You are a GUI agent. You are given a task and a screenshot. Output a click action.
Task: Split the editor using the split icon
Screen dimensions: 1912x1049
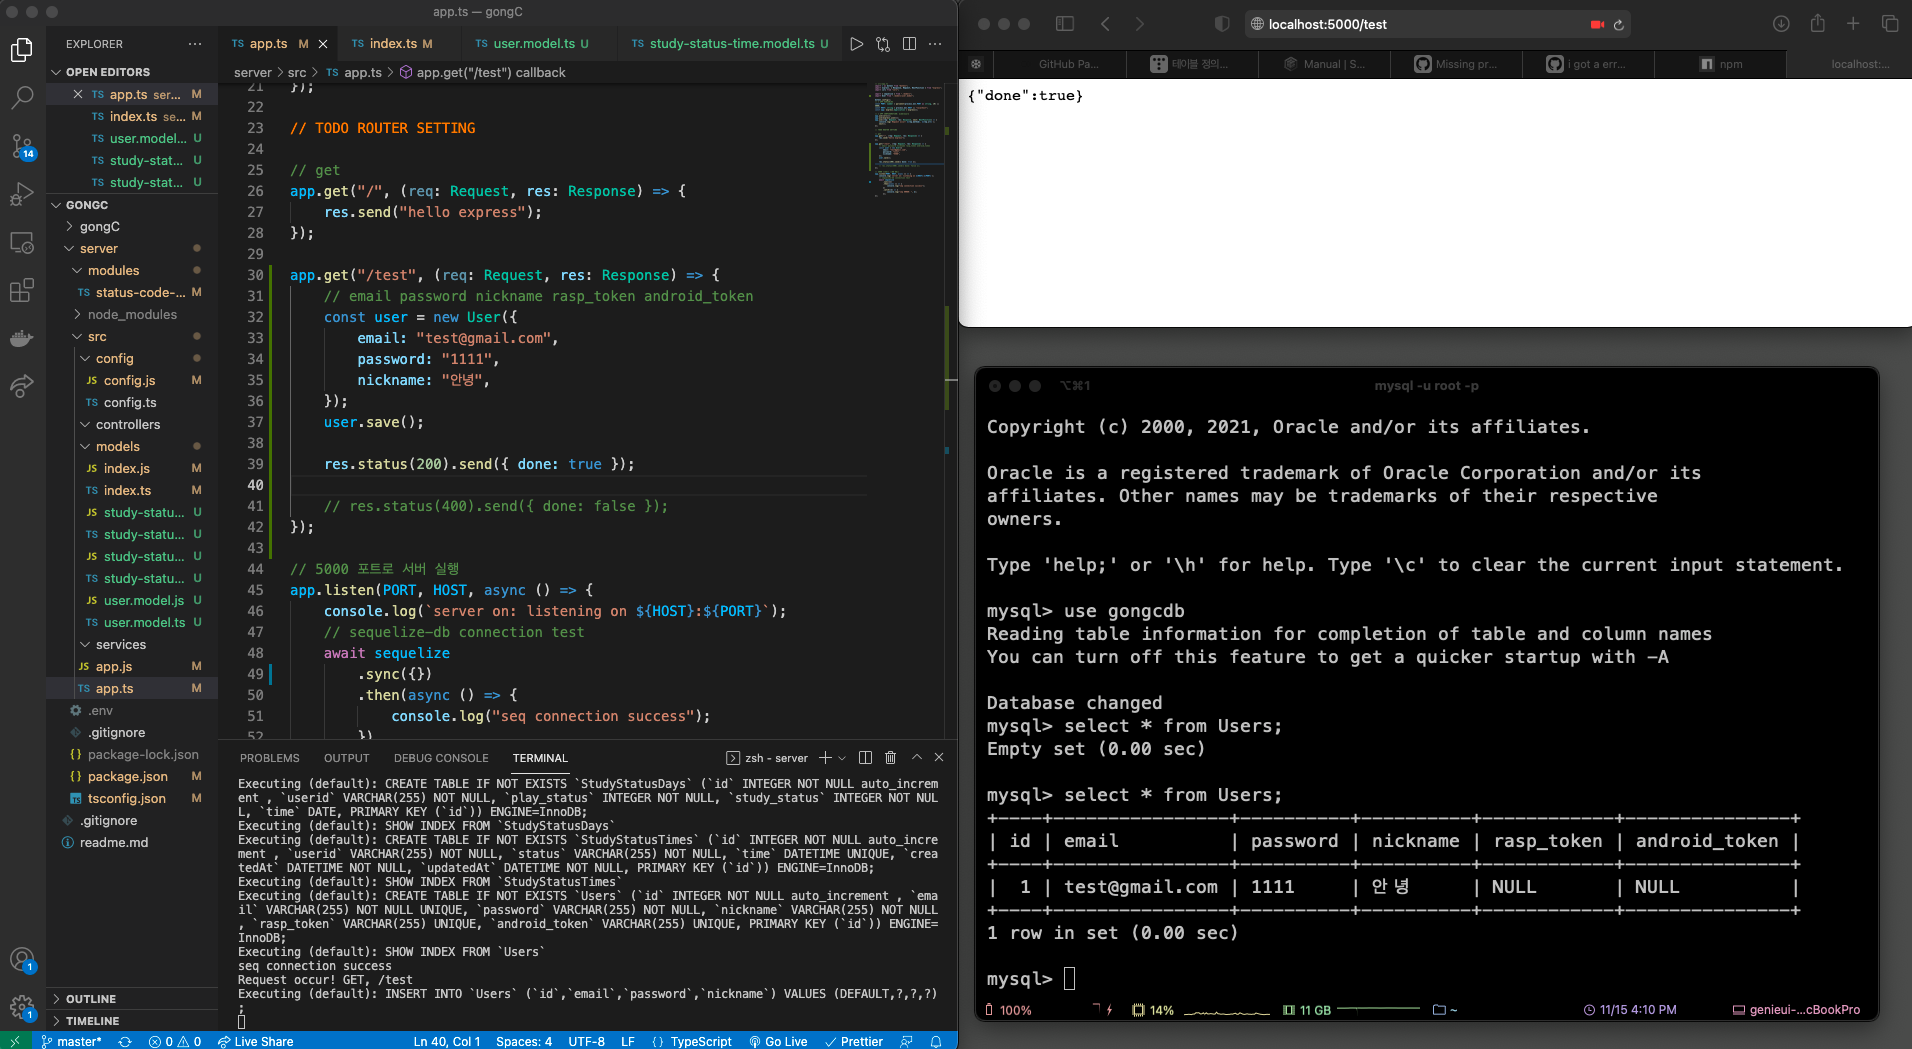910,44
